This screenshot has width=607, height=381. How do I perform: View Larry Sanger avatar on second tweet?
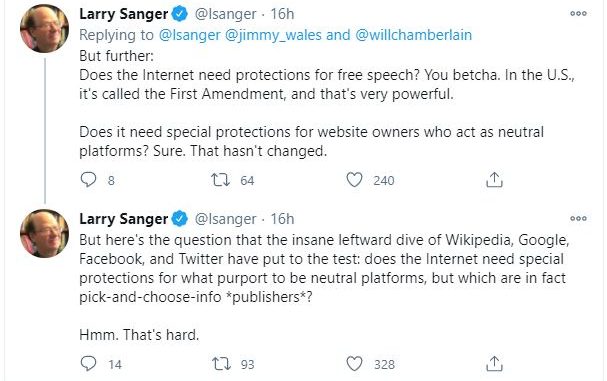click(45, 233)
